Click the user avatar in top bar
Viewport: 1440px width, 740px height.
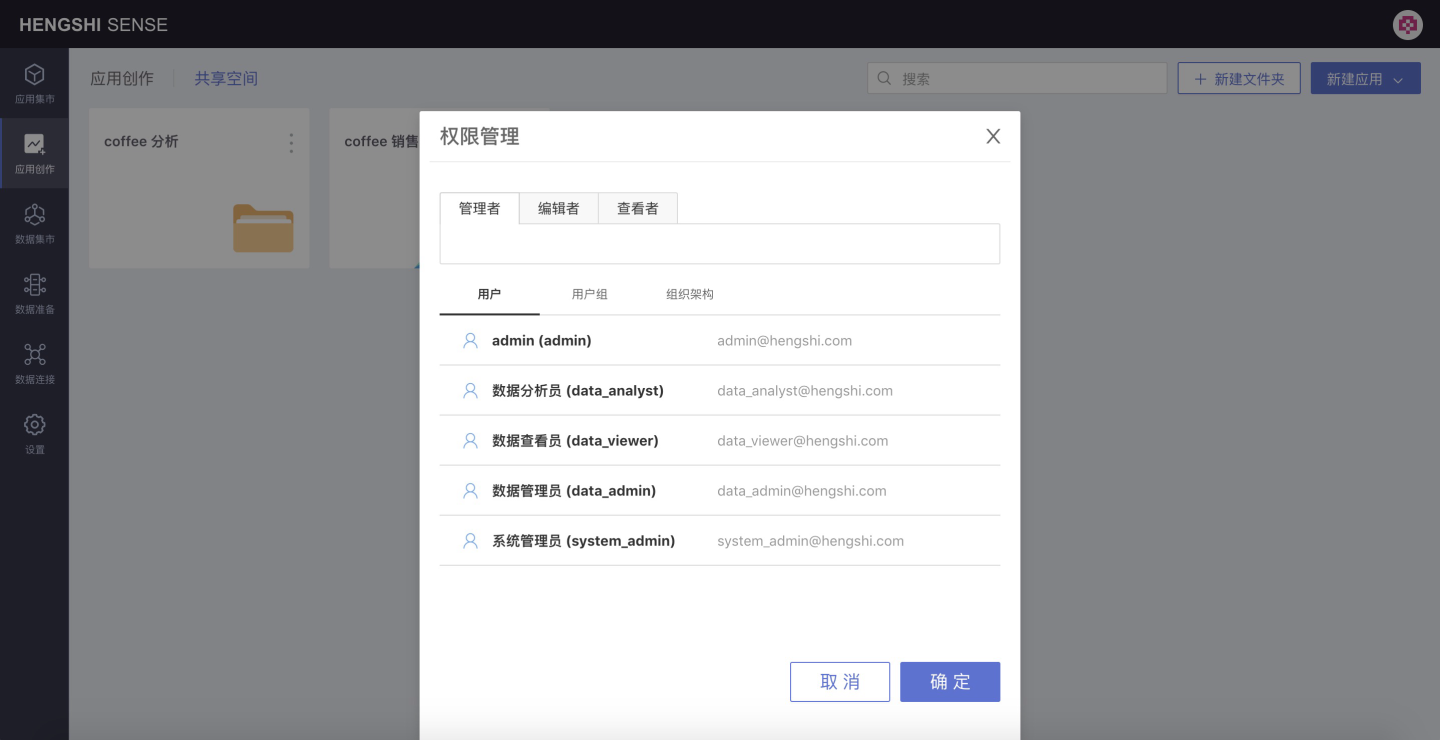[1407, 25]
